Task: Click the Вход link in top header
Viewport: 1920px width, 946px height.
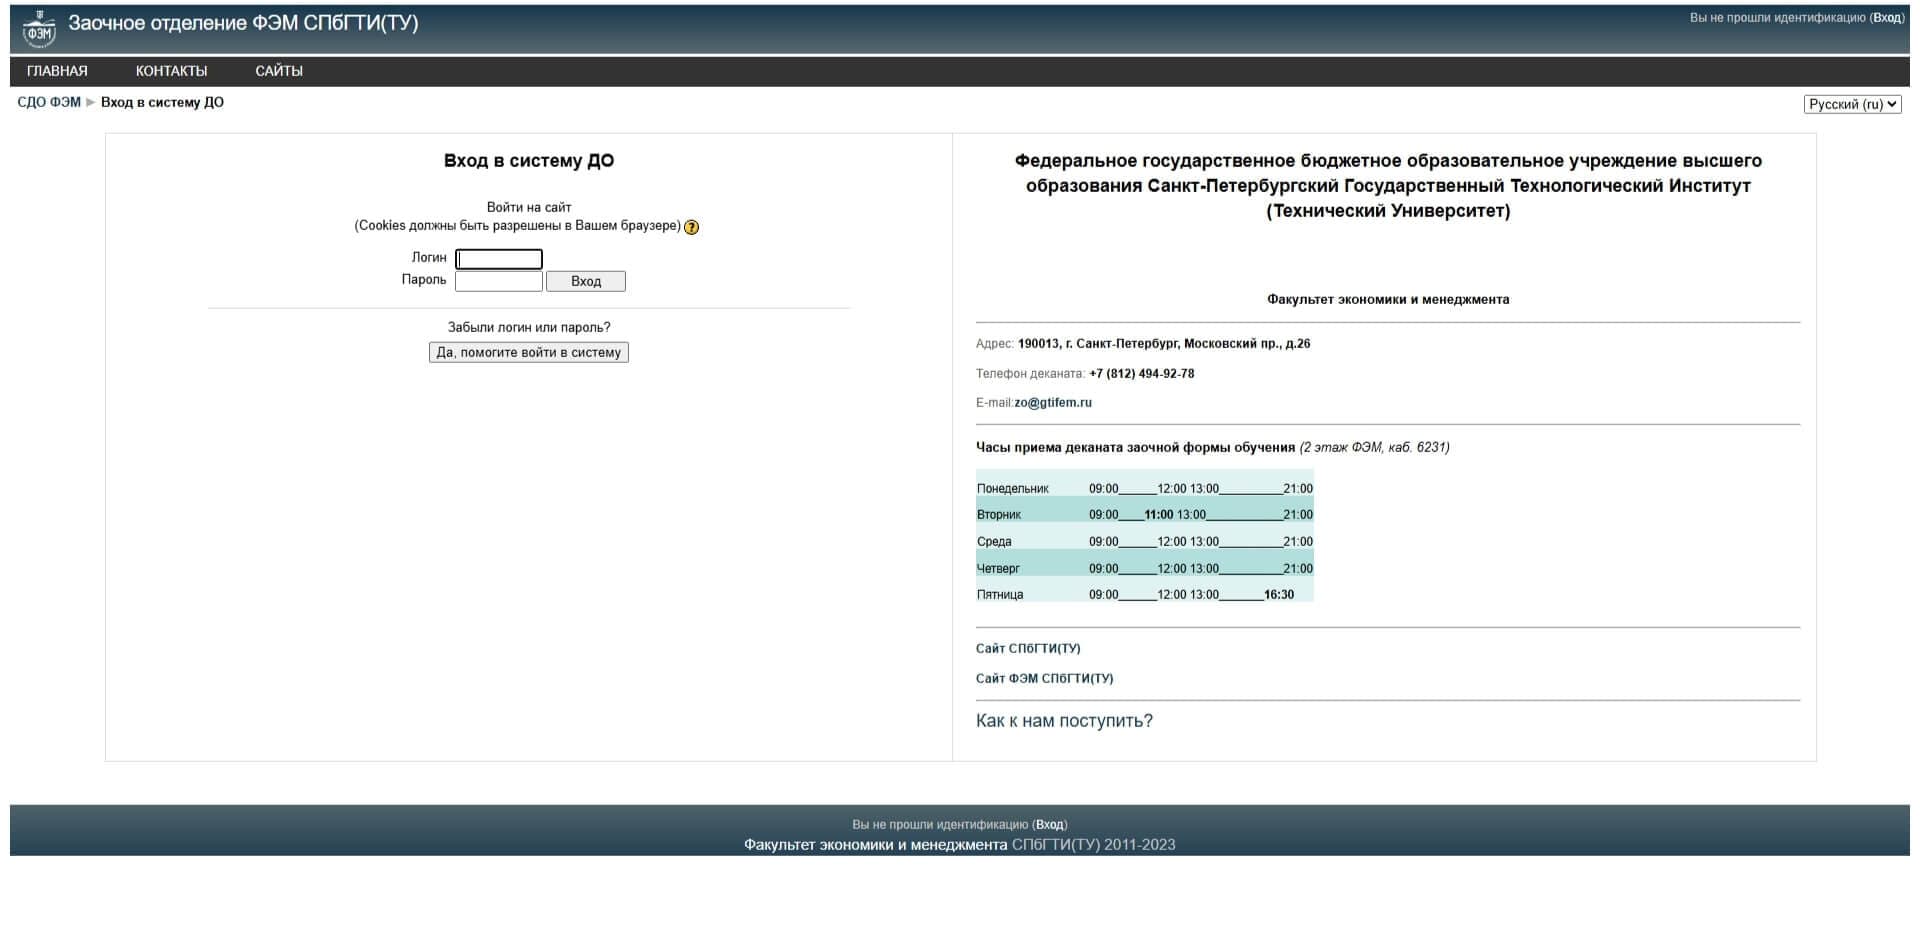Action: 1887,18
